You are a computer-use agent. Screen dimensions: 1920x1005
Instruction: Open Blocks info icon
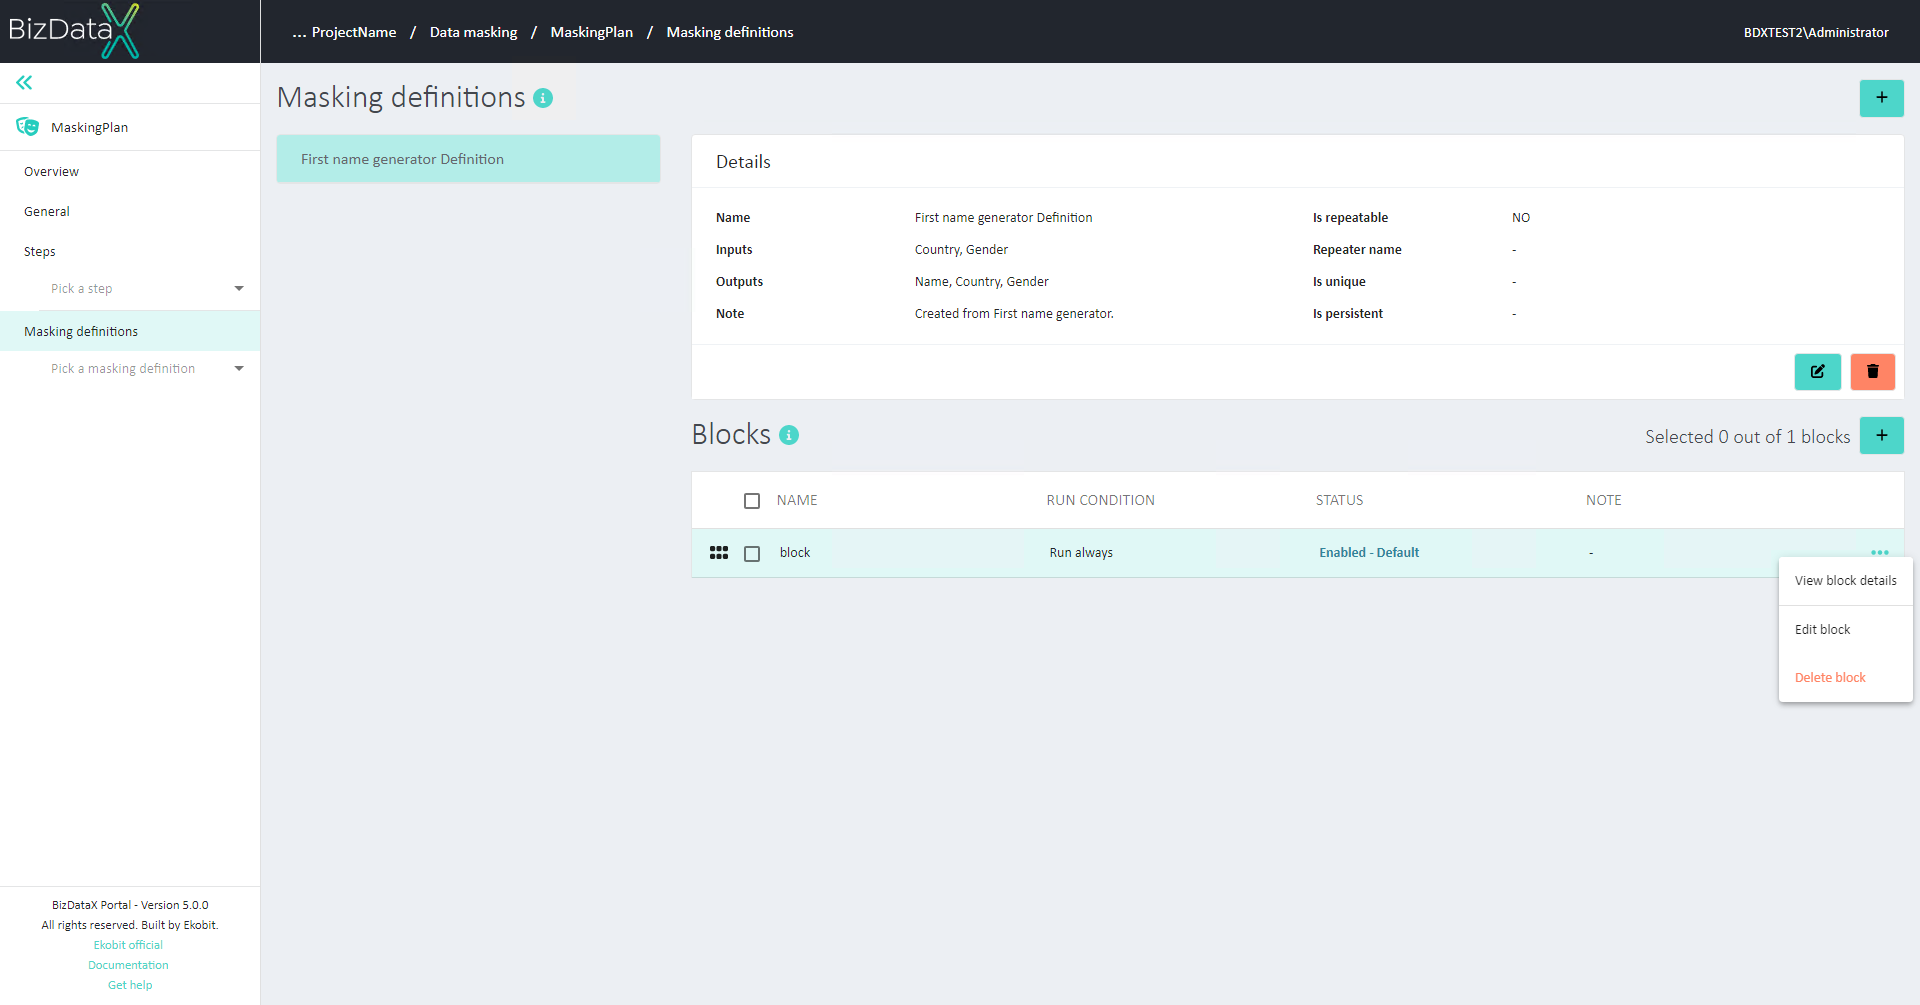click(x=789, y=435)
